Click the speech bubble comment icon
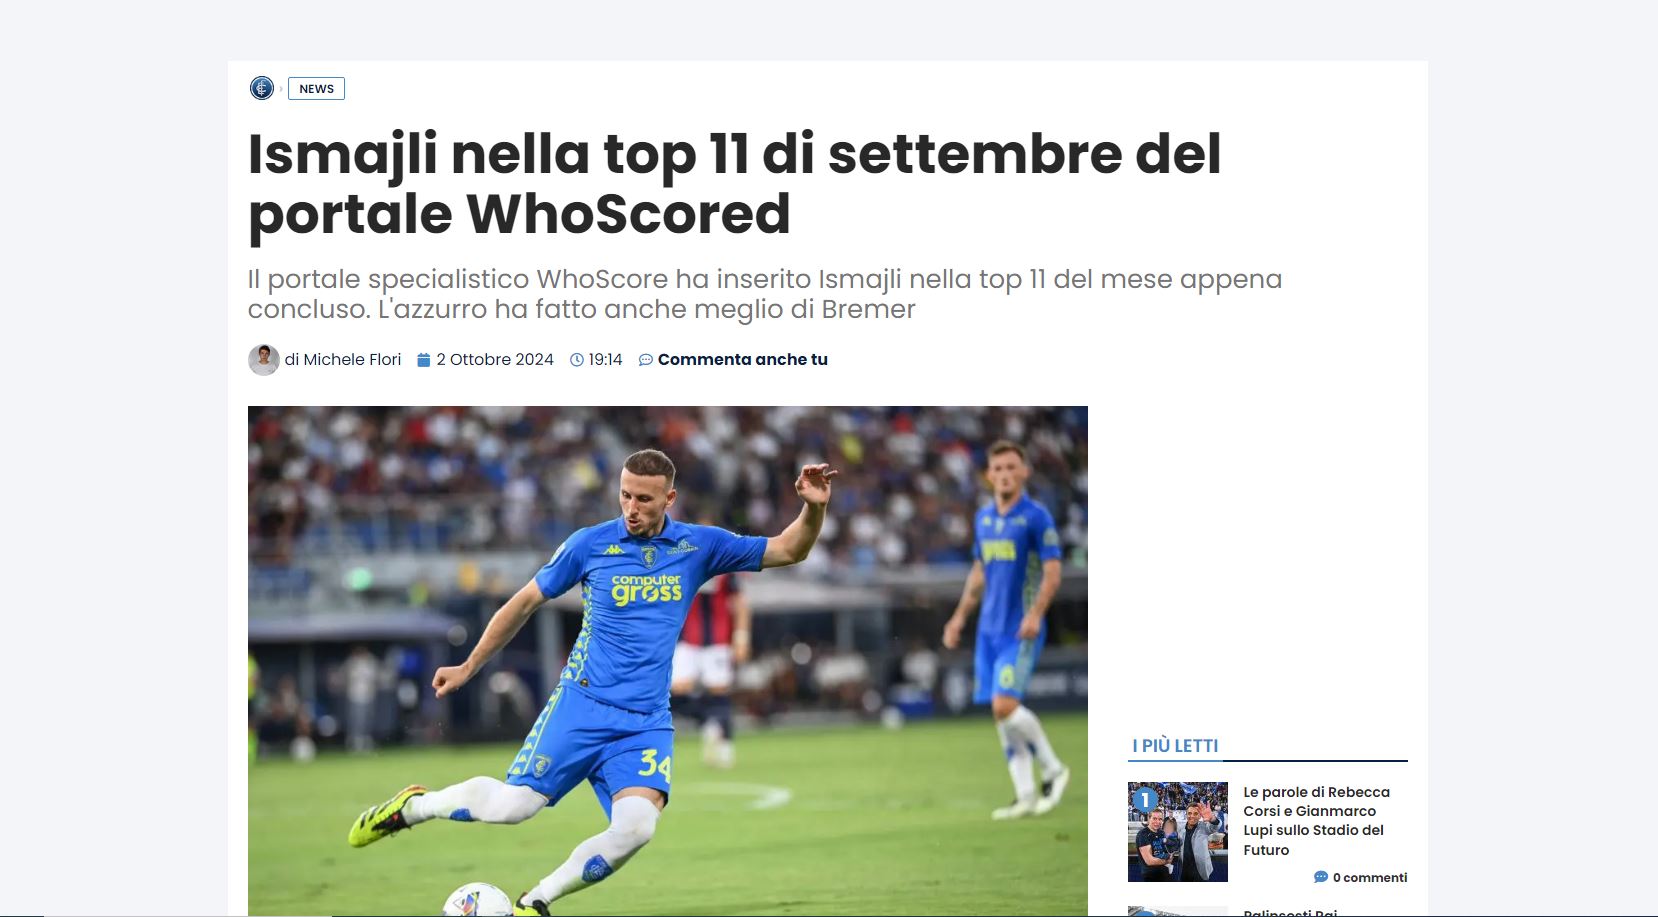The width and height of the screenshot is (1658, 917). pos(646,360)
